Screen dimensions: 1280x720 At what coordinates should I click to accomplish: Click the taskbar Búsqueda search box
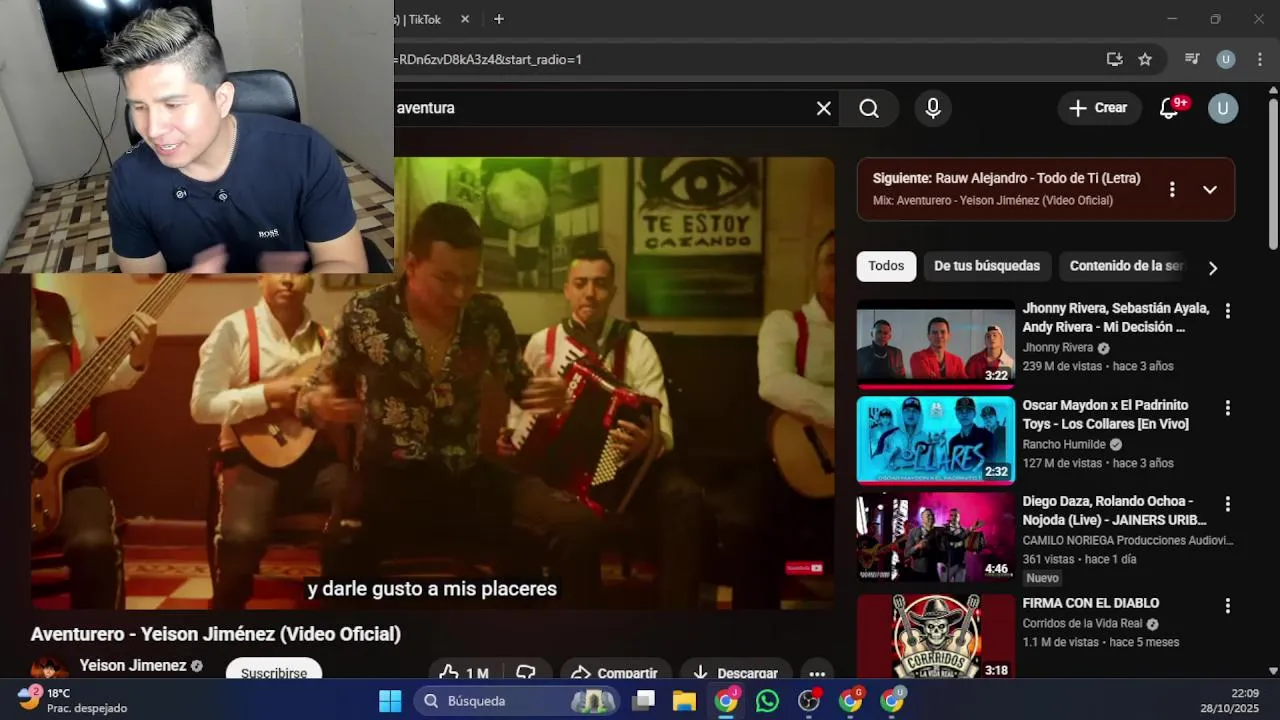pyautogui.click(x=518, y=701)
